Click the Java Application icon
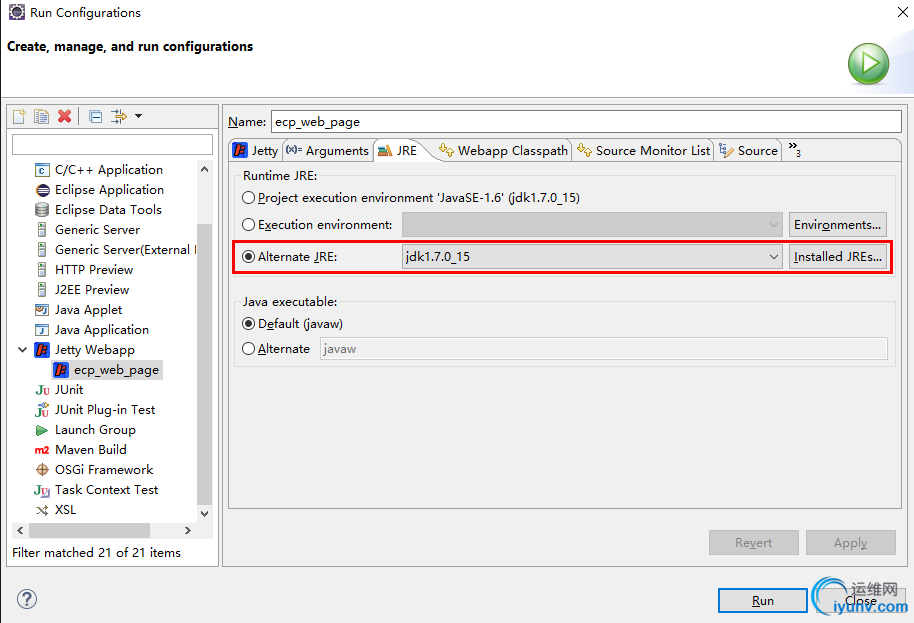The height and width of the screenshot is (623, 914). (42, 330)
